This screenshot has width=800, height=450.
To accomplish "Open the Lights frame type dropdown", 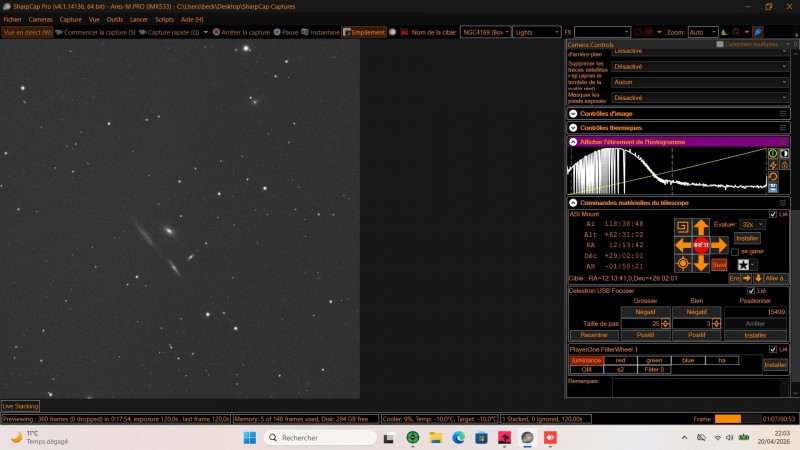I will click(536, 32).
